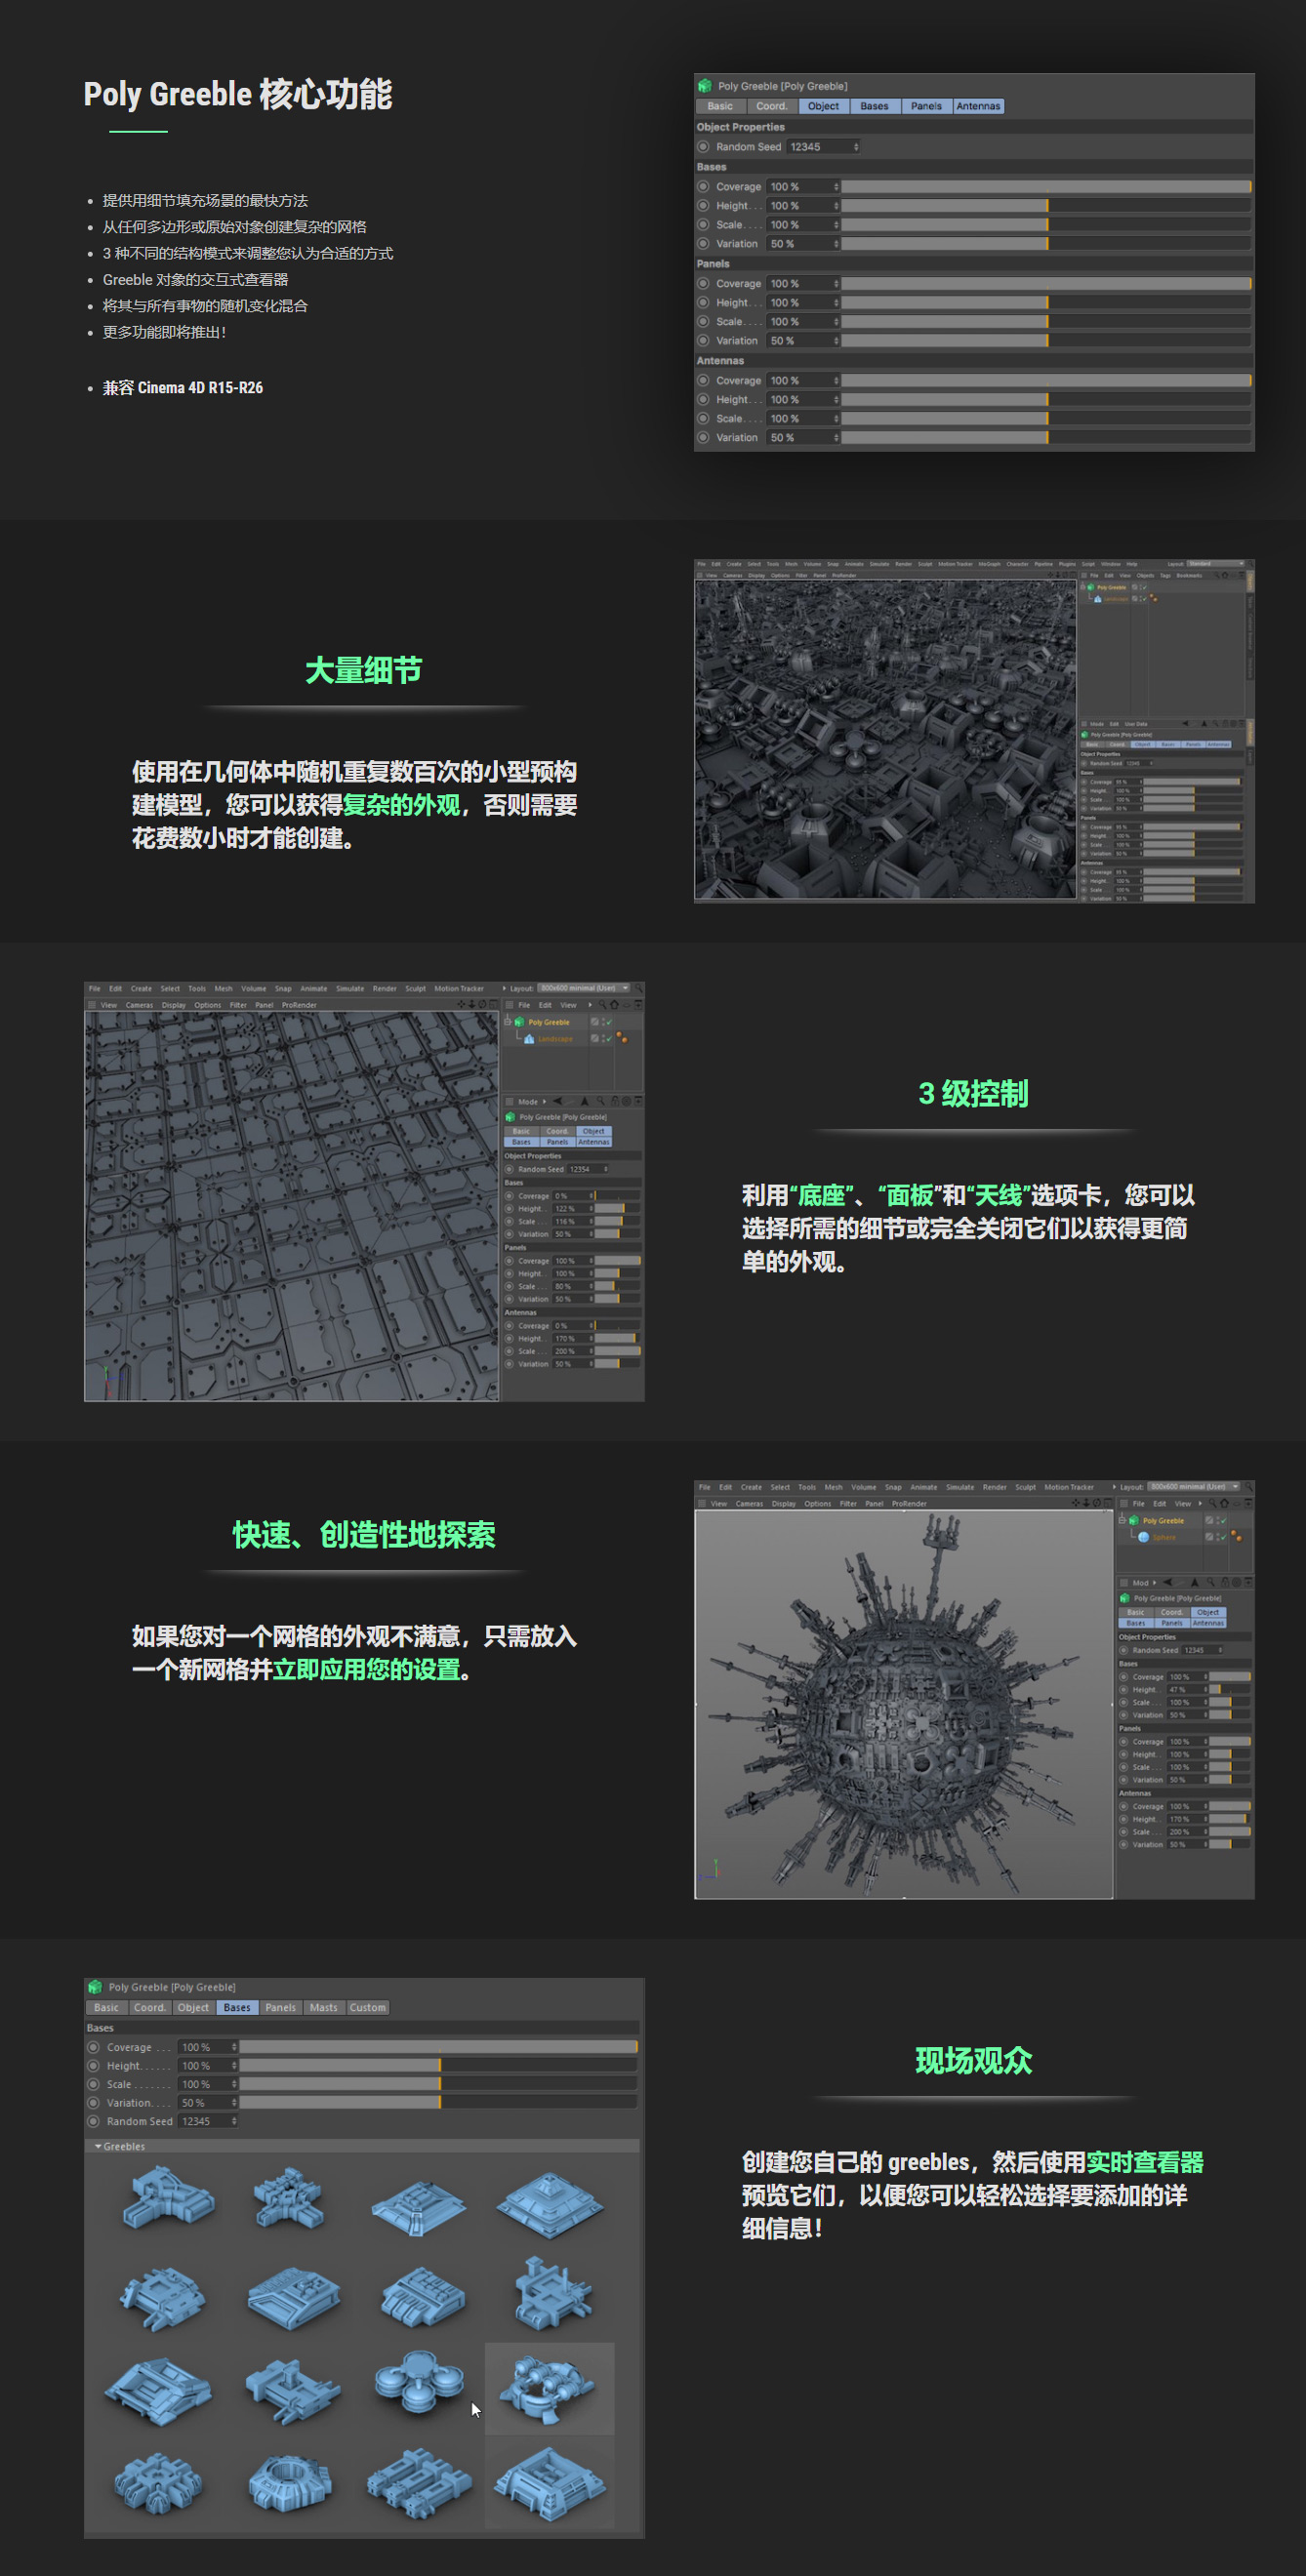Click Variation stepper arrows in Greebles browser panel
Image resolution: width=1306 pixels, height=2576 pixels.
(234, 2103)
